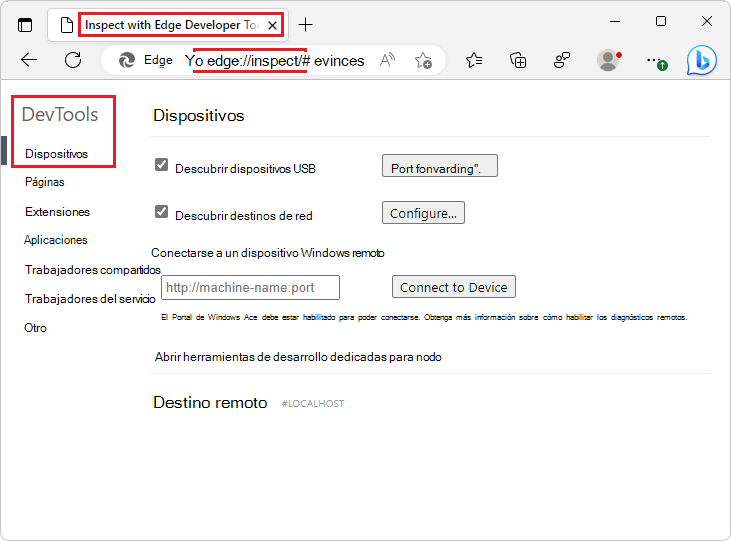
Task: Click the Configure... button
Action: coord(423,213)
